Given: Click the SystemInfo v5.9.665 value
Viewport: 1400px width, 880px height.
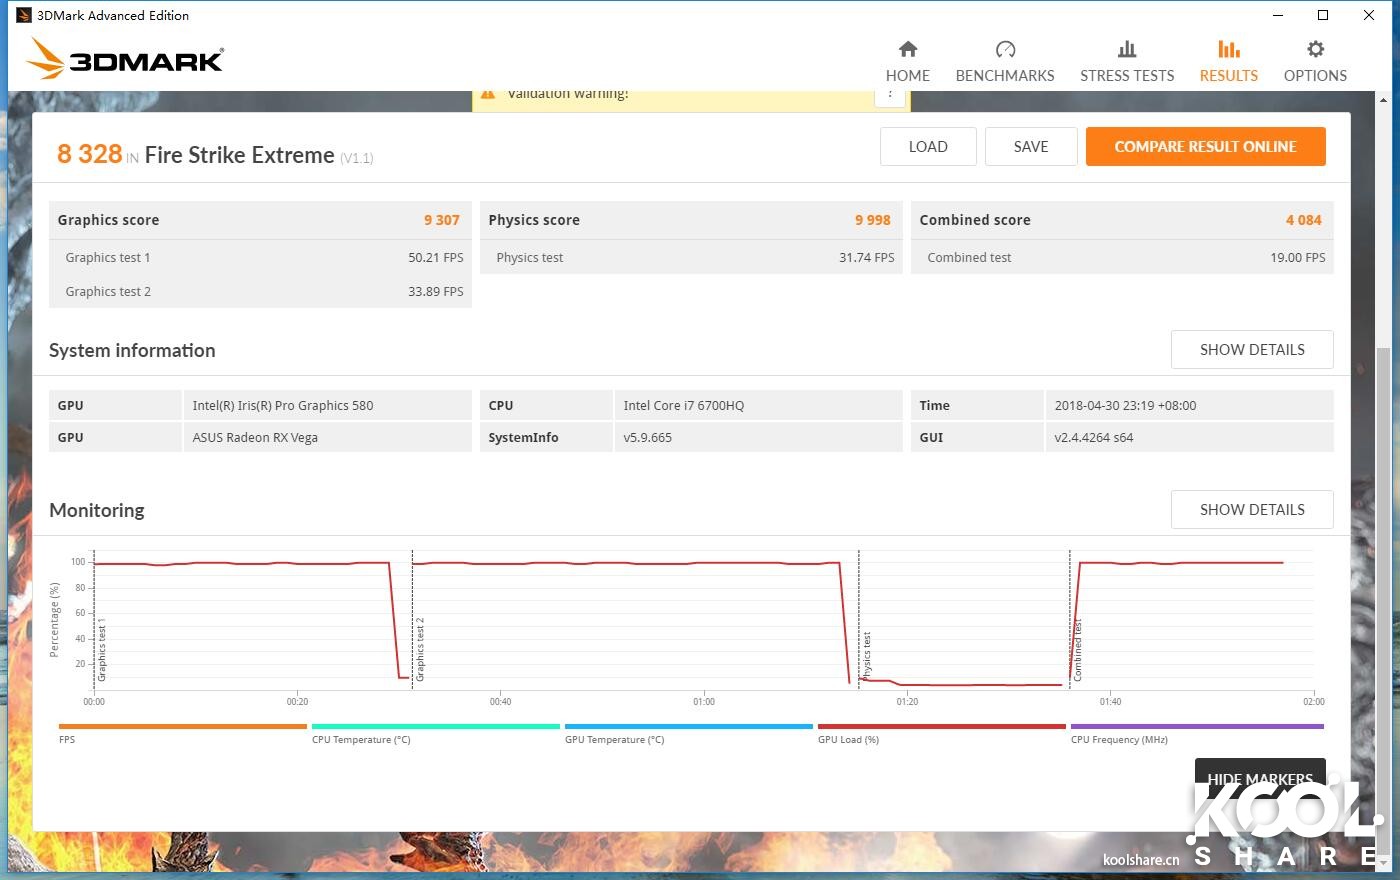Looking at the screenshot, I should (758, 437).
